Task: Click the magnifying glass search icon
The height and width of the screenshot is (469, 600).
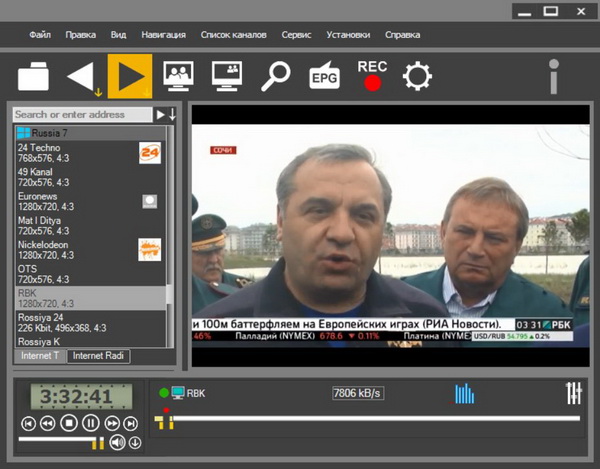Action: coord(276,77)
